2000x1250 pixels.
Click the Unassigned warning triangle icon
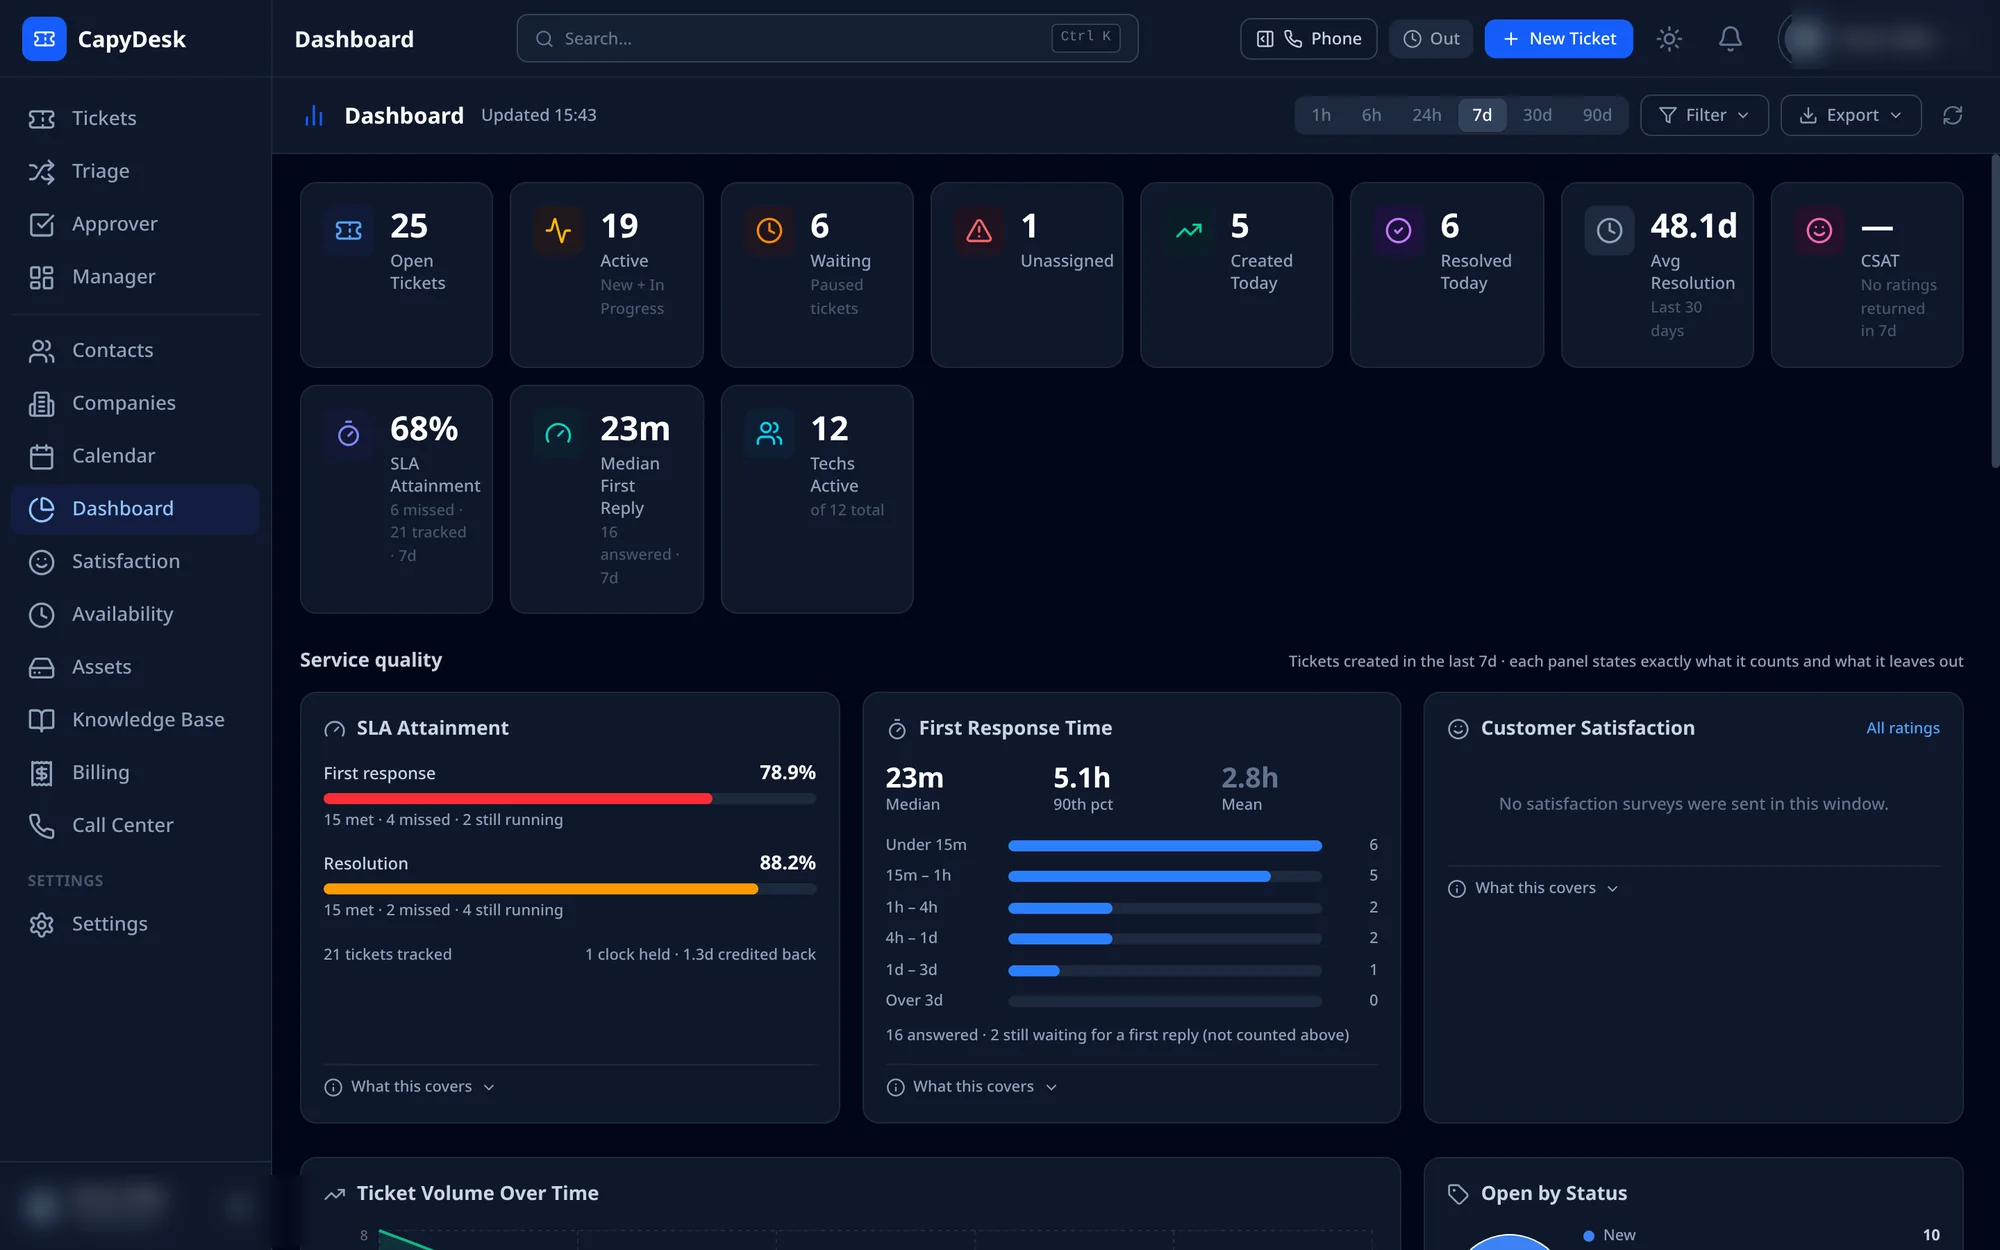tap(979, 231)
